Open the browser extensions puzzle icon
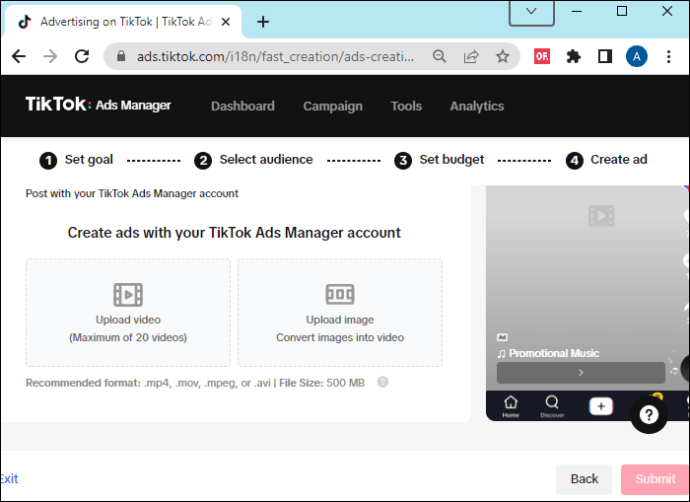Image resolution: width=690 pixels, height=502 pixels. tap(573, 56)
